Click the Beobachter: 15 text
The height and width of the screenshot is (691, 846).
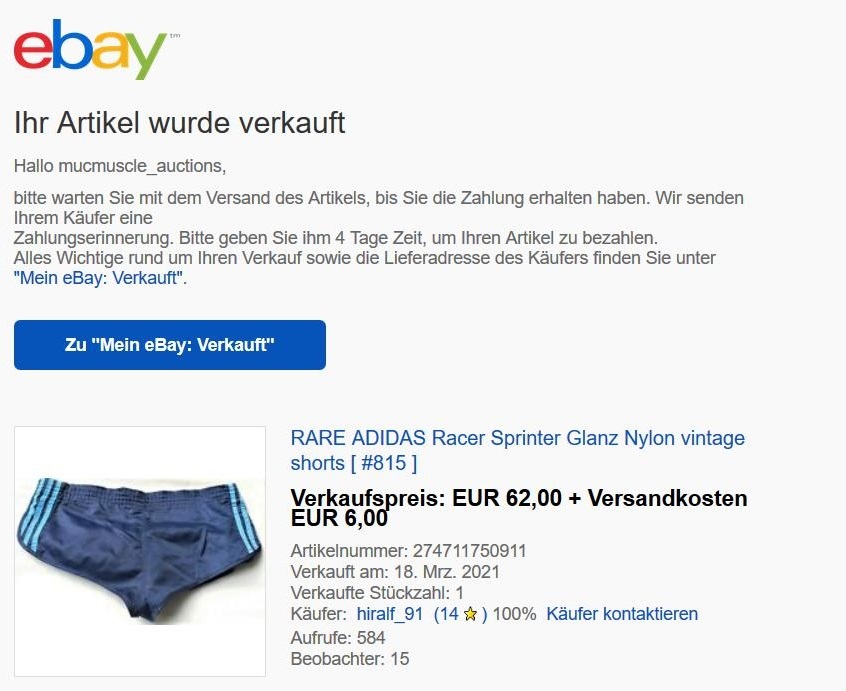pyautogui.click(x=350, y=659)
